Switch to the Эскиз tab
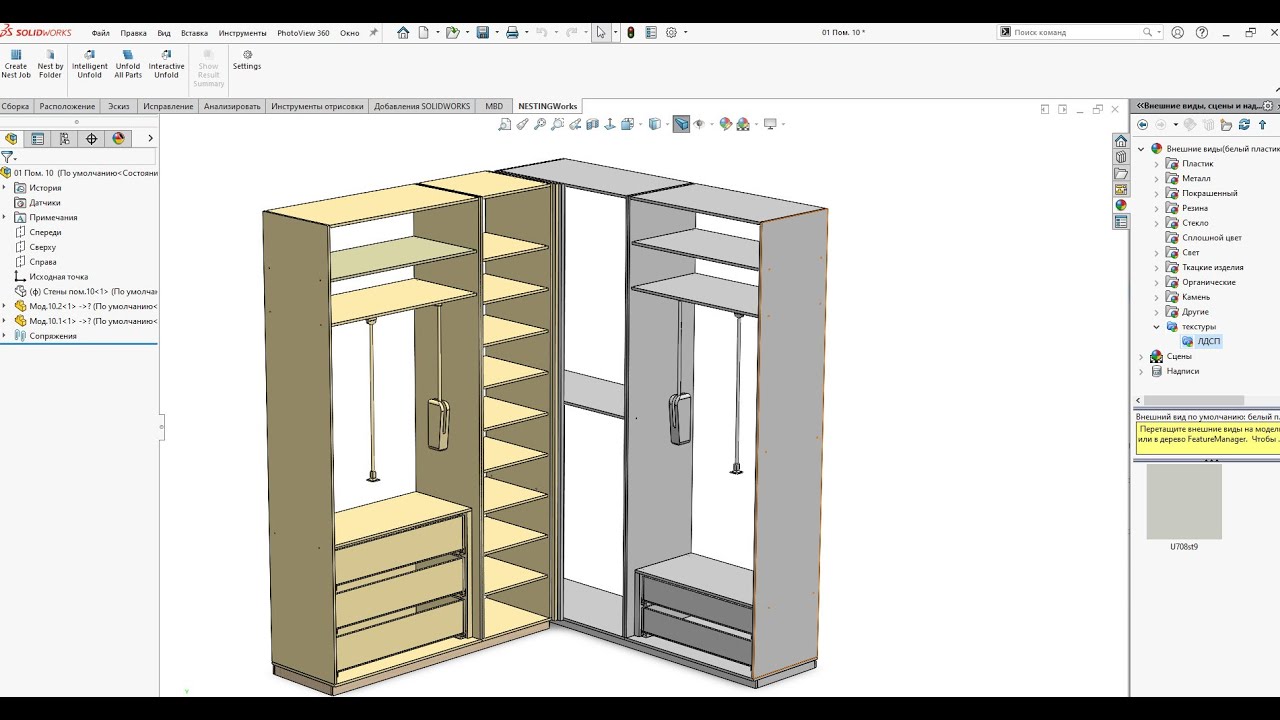Image resolution: width=1280 pixels, height=720 pixels. click(119, 106)
